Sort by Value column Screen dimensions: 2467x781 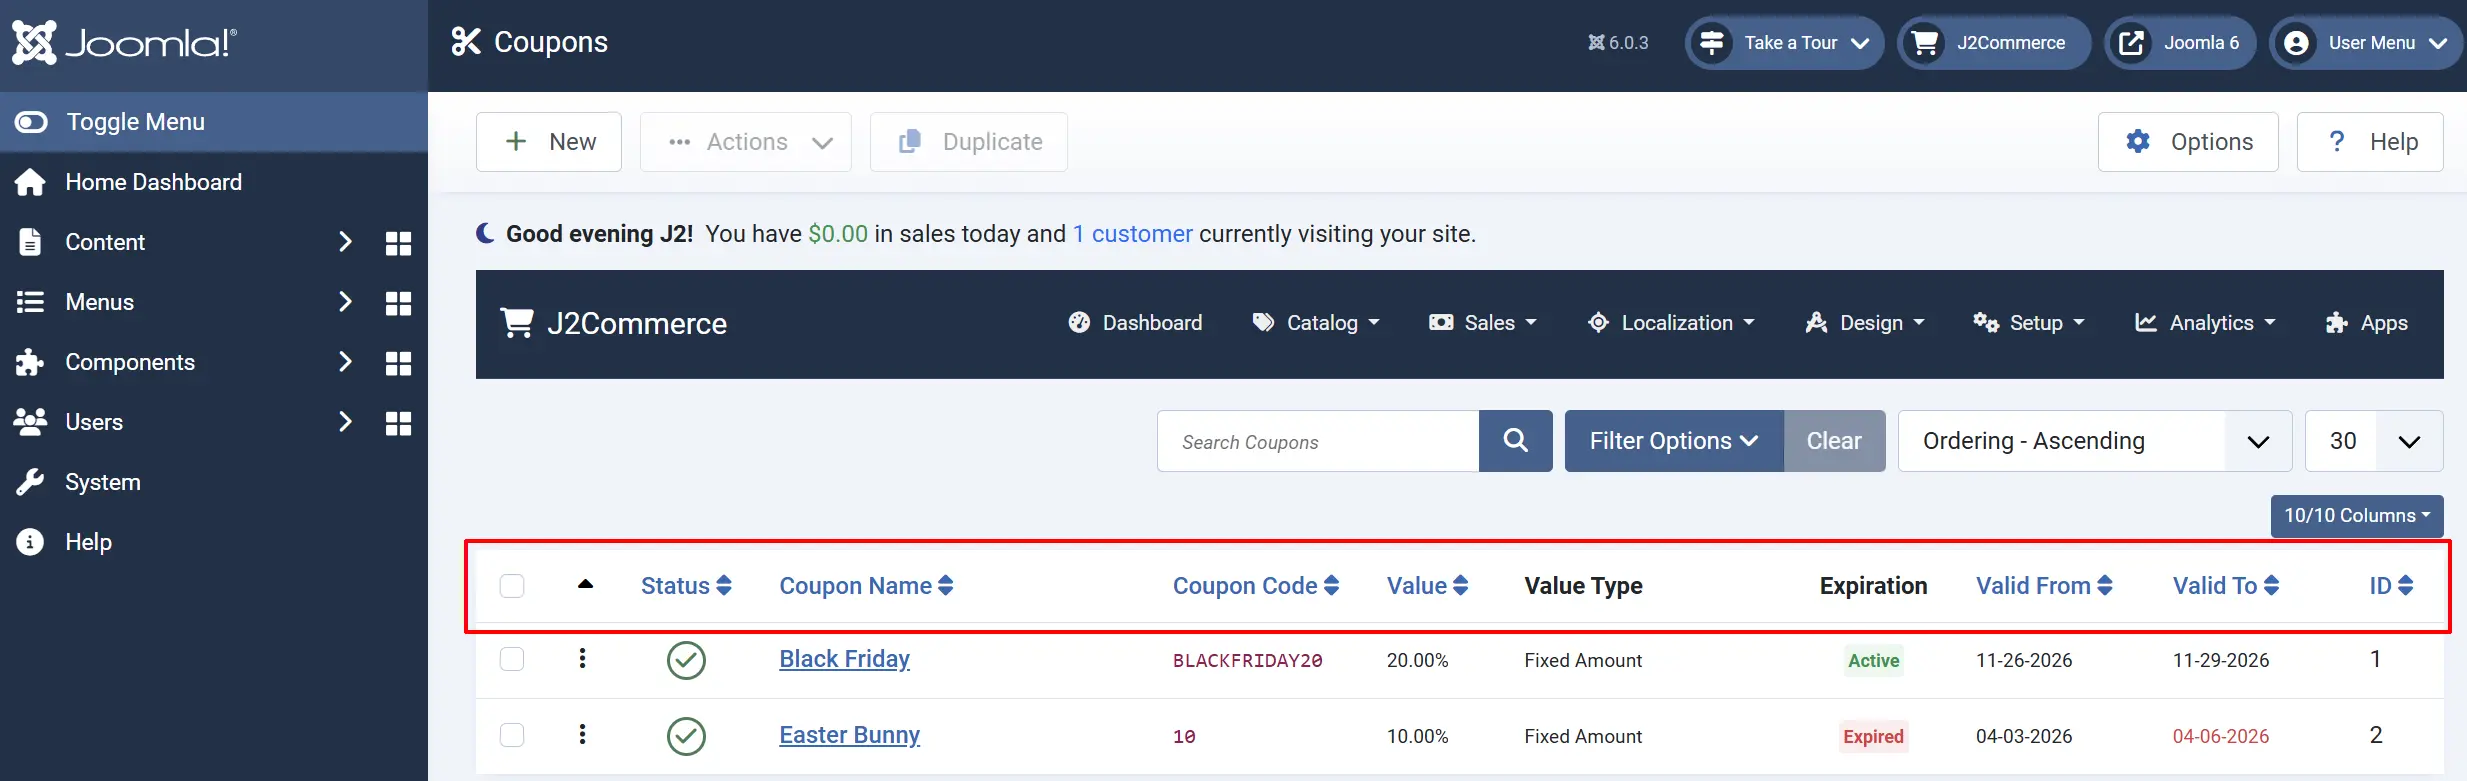(x=1427, y=586)
